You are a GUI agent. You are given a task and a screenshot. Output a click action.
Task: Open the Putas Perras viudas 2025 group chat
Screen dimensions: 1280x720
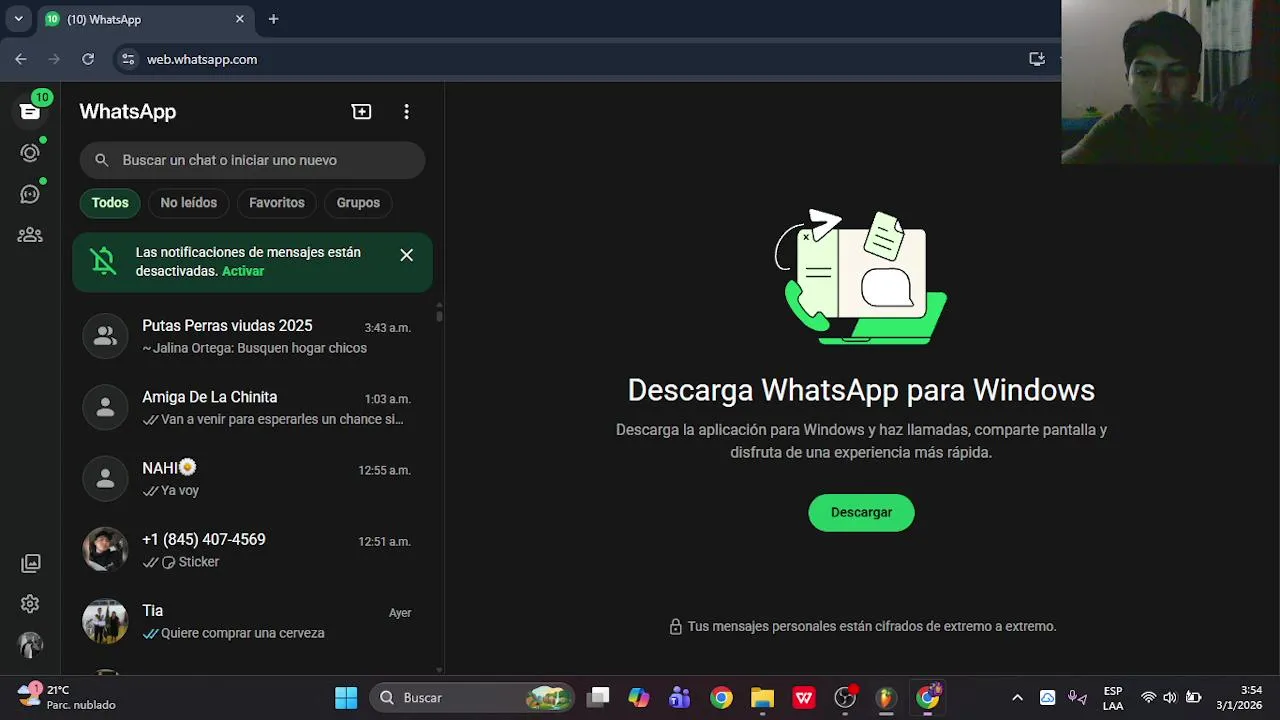252,336
